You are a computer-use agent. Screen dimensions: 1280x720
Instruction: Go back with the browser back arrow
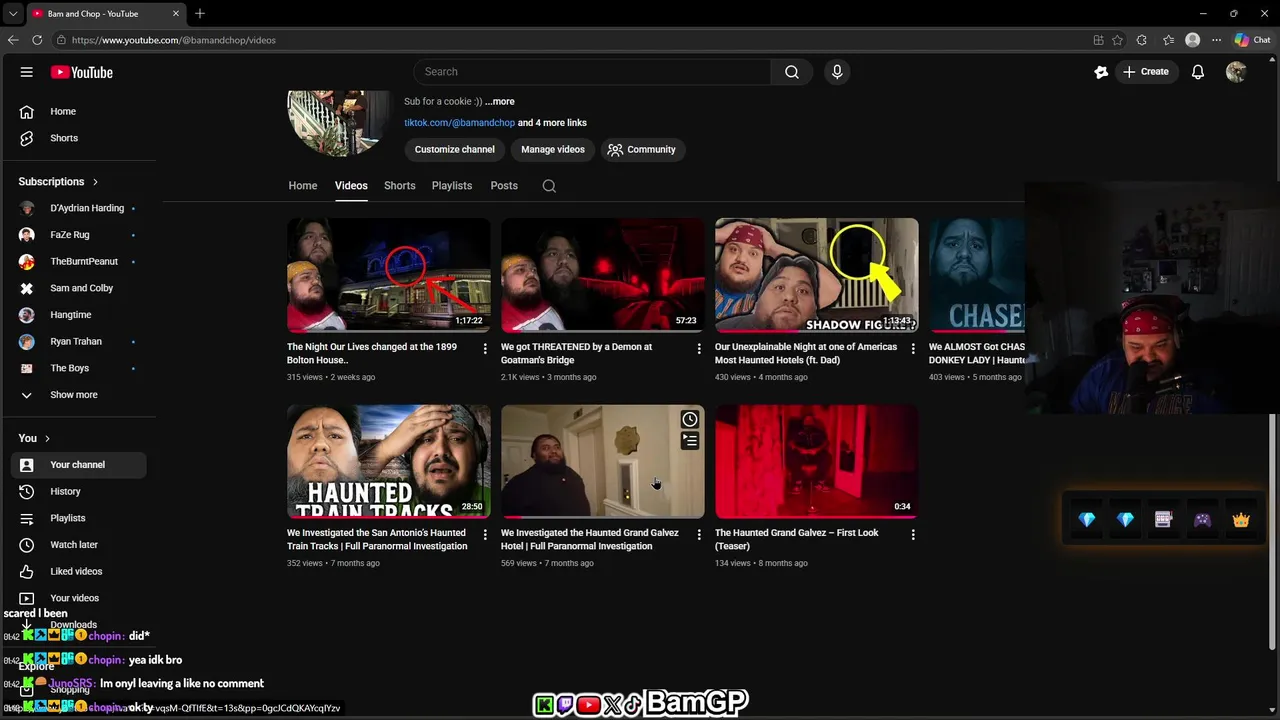click(13, 40)
